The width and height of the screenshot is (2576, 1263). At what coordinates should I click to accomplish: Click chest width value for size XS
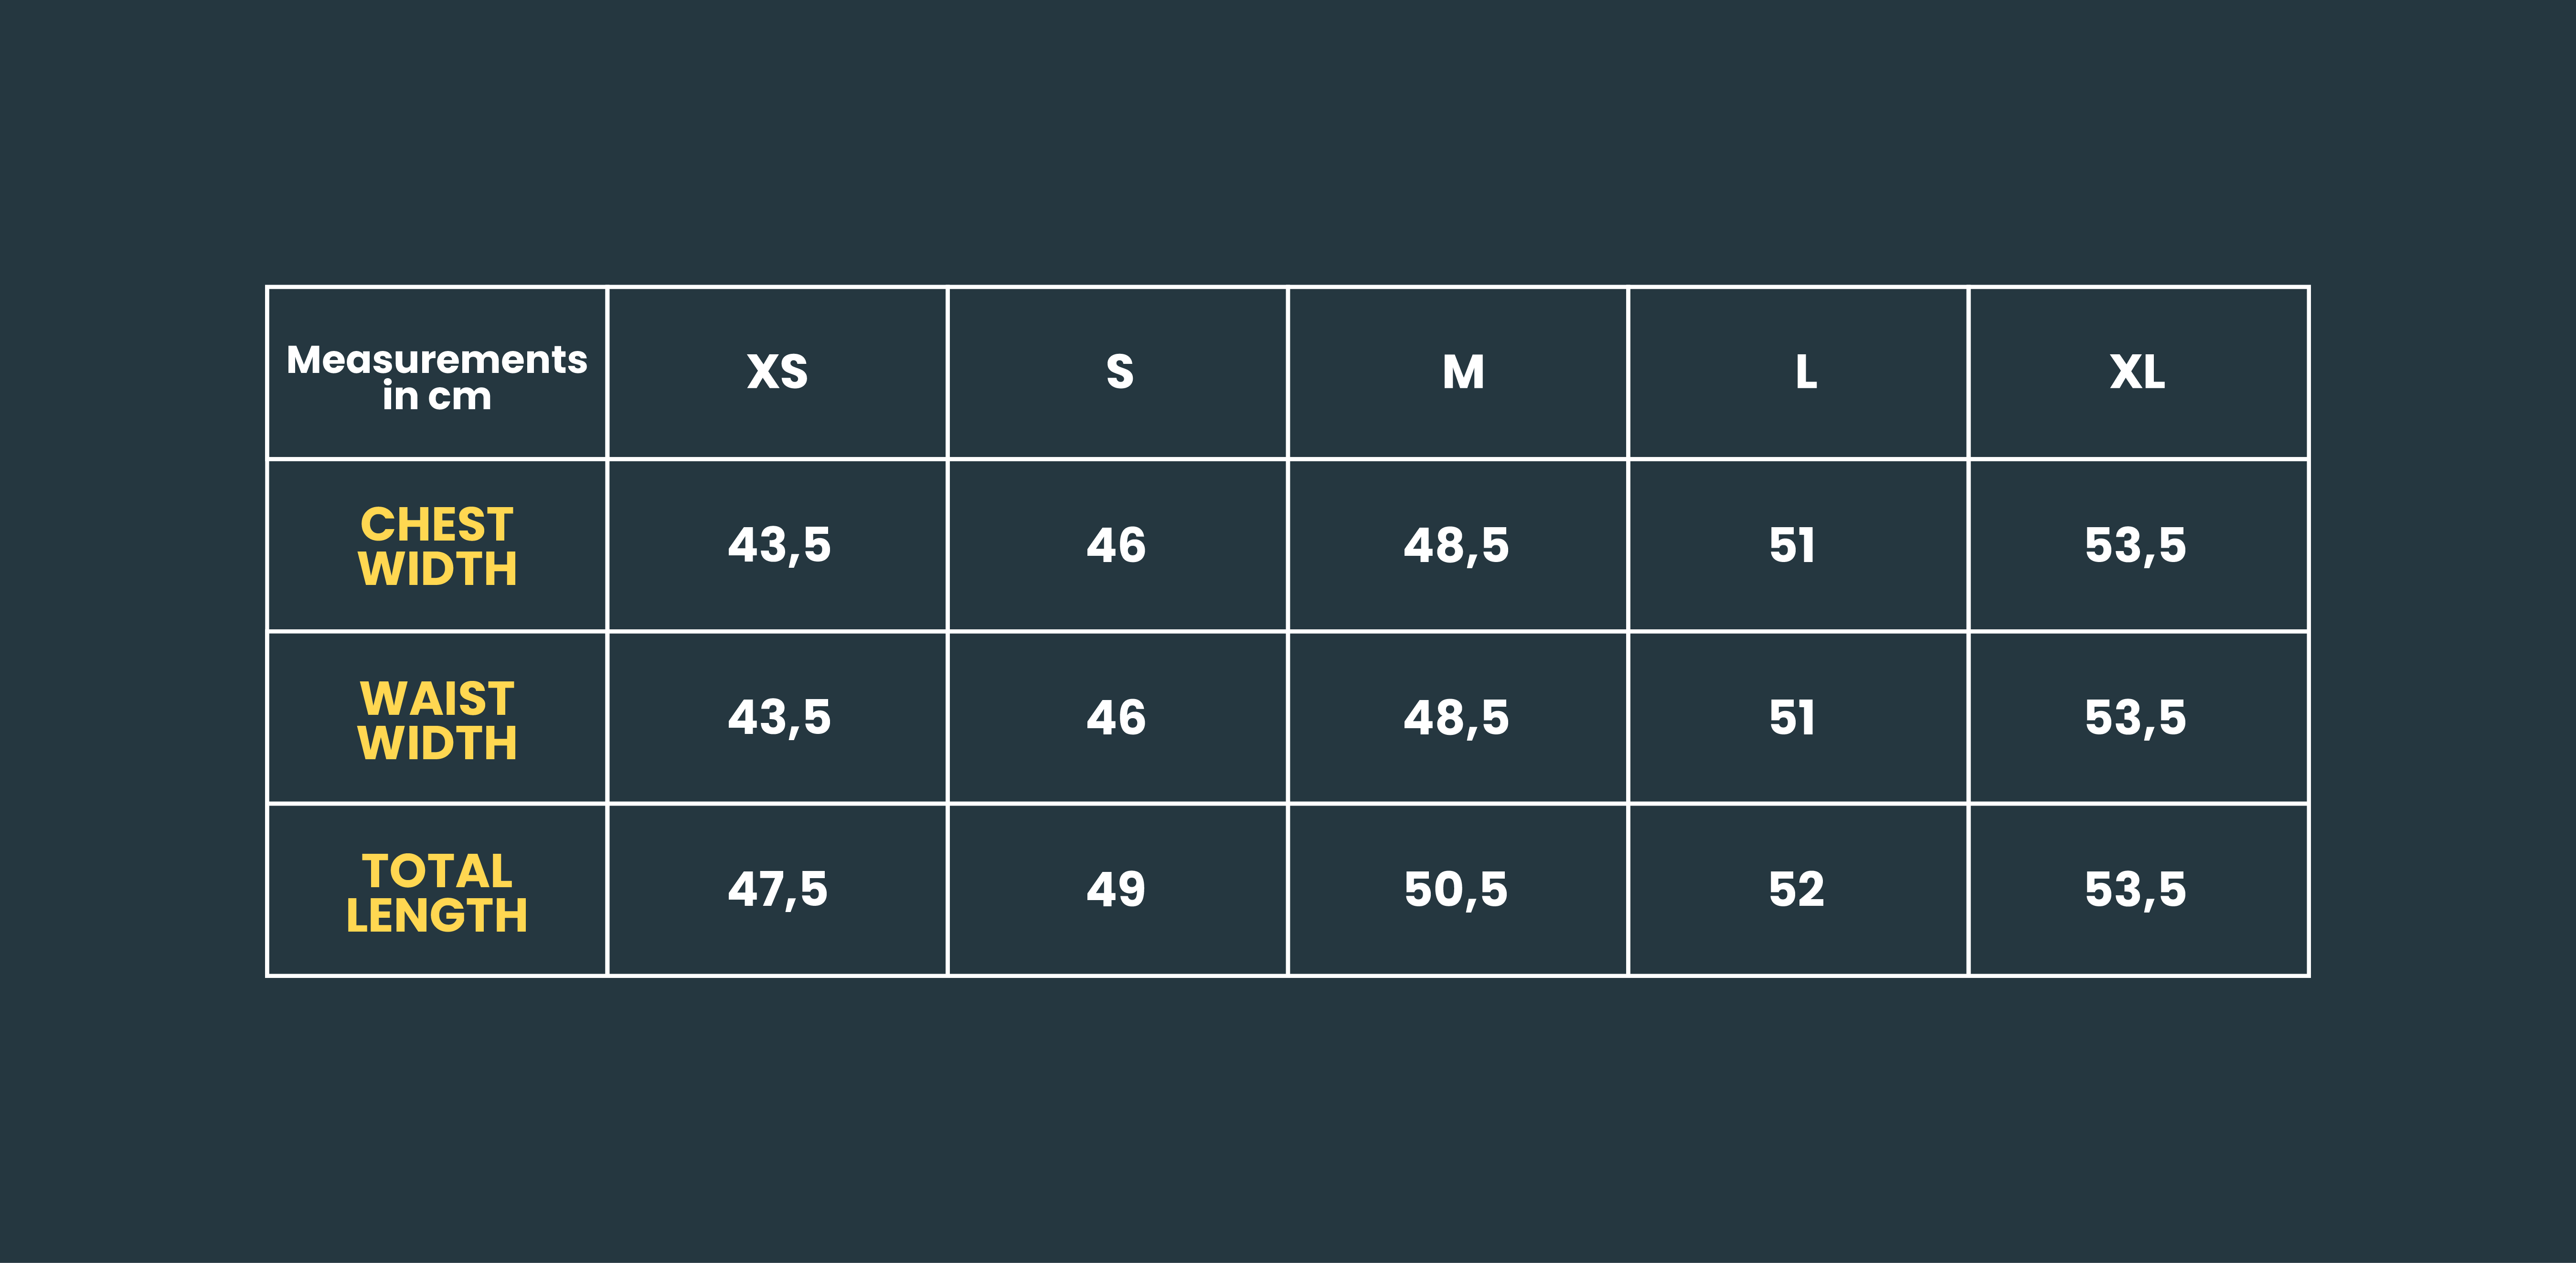(x=779, y=546)
